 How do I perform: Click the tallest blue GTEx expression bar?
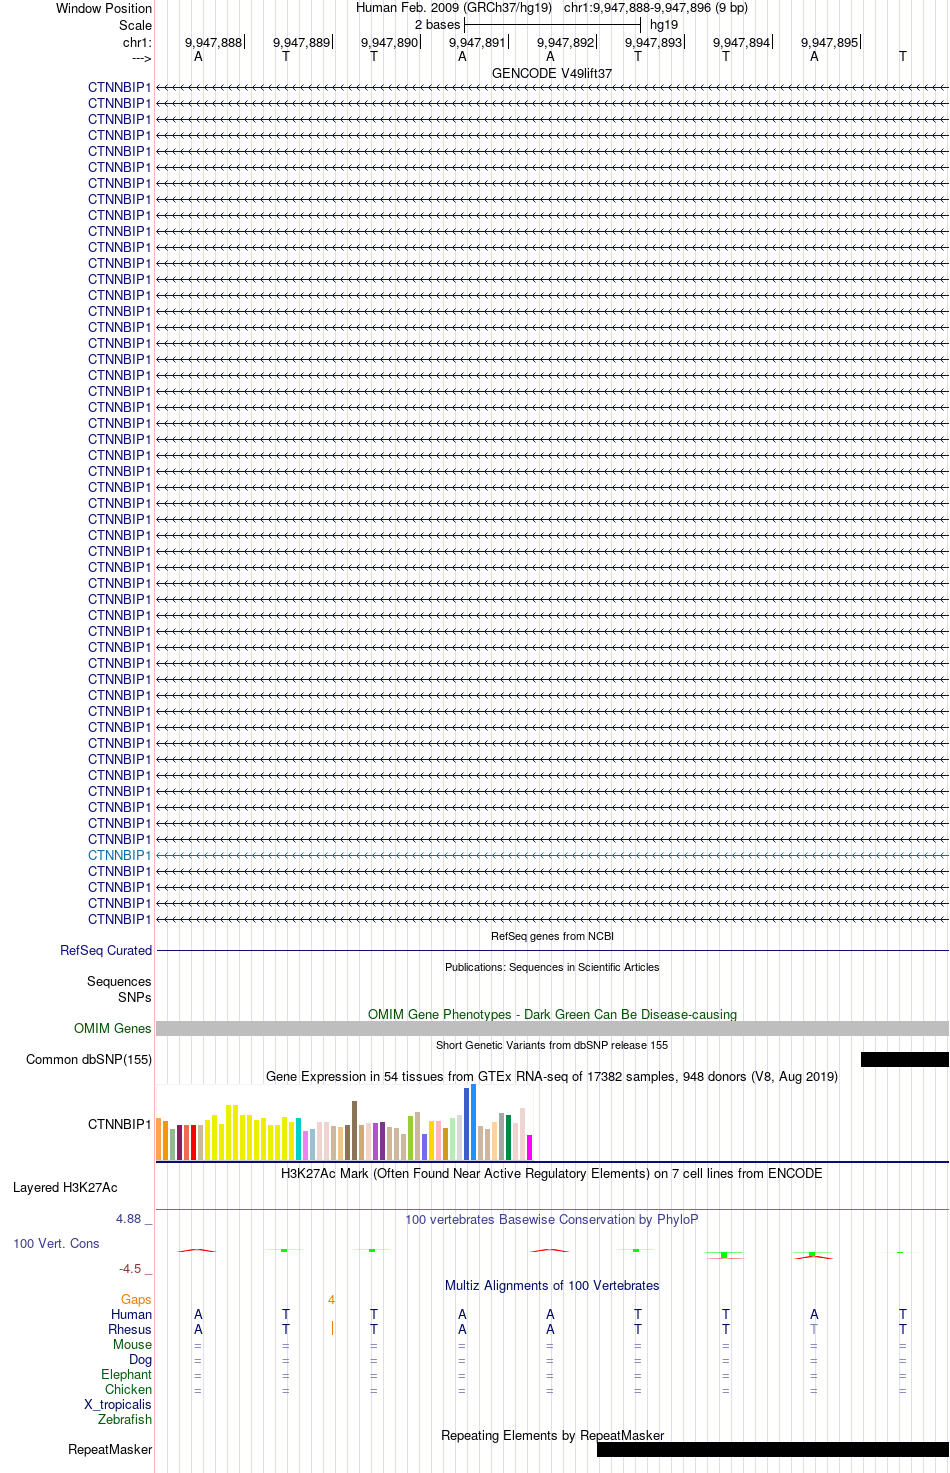coord(473,1122)
